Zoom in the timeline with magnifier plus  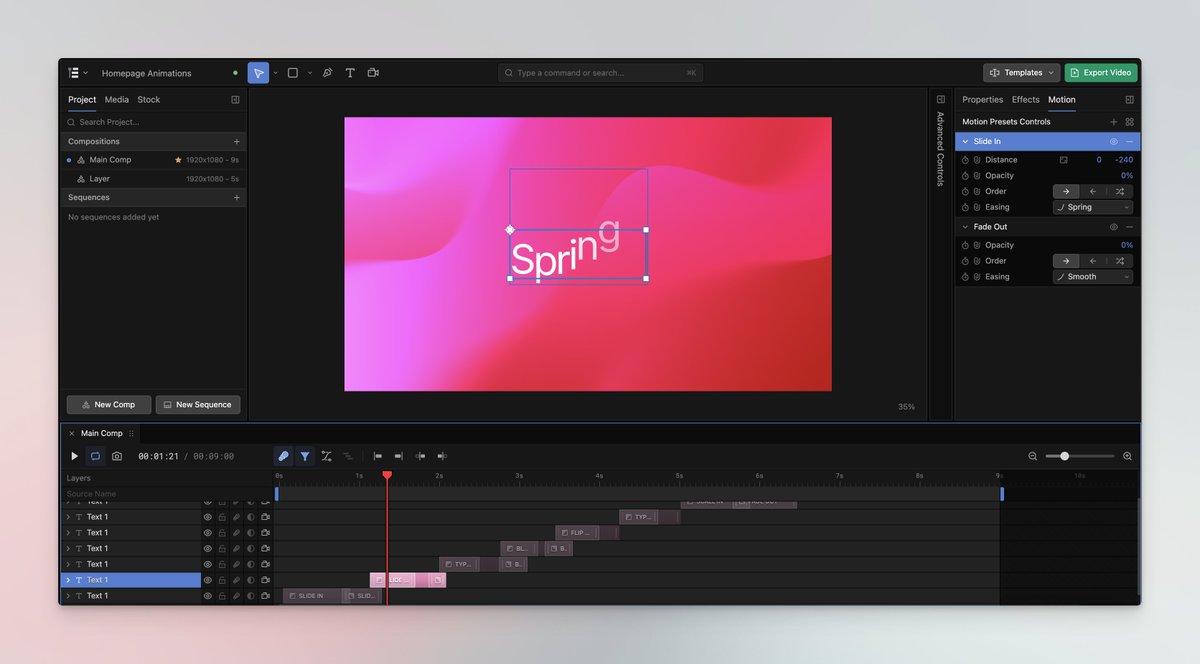tap(1127, 456)
